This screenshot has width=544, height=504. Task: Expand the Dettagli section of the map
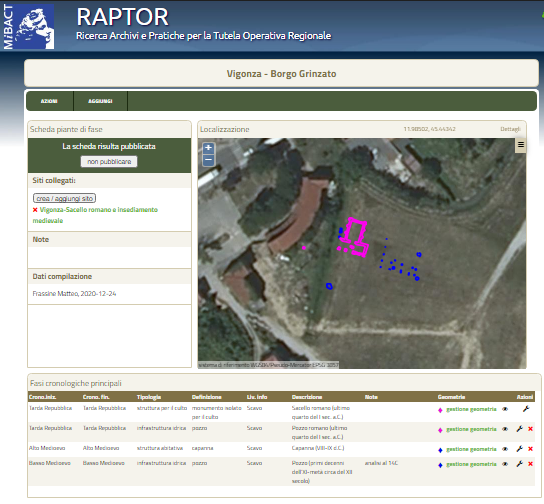pyautogui.click(x=510, y=129)
